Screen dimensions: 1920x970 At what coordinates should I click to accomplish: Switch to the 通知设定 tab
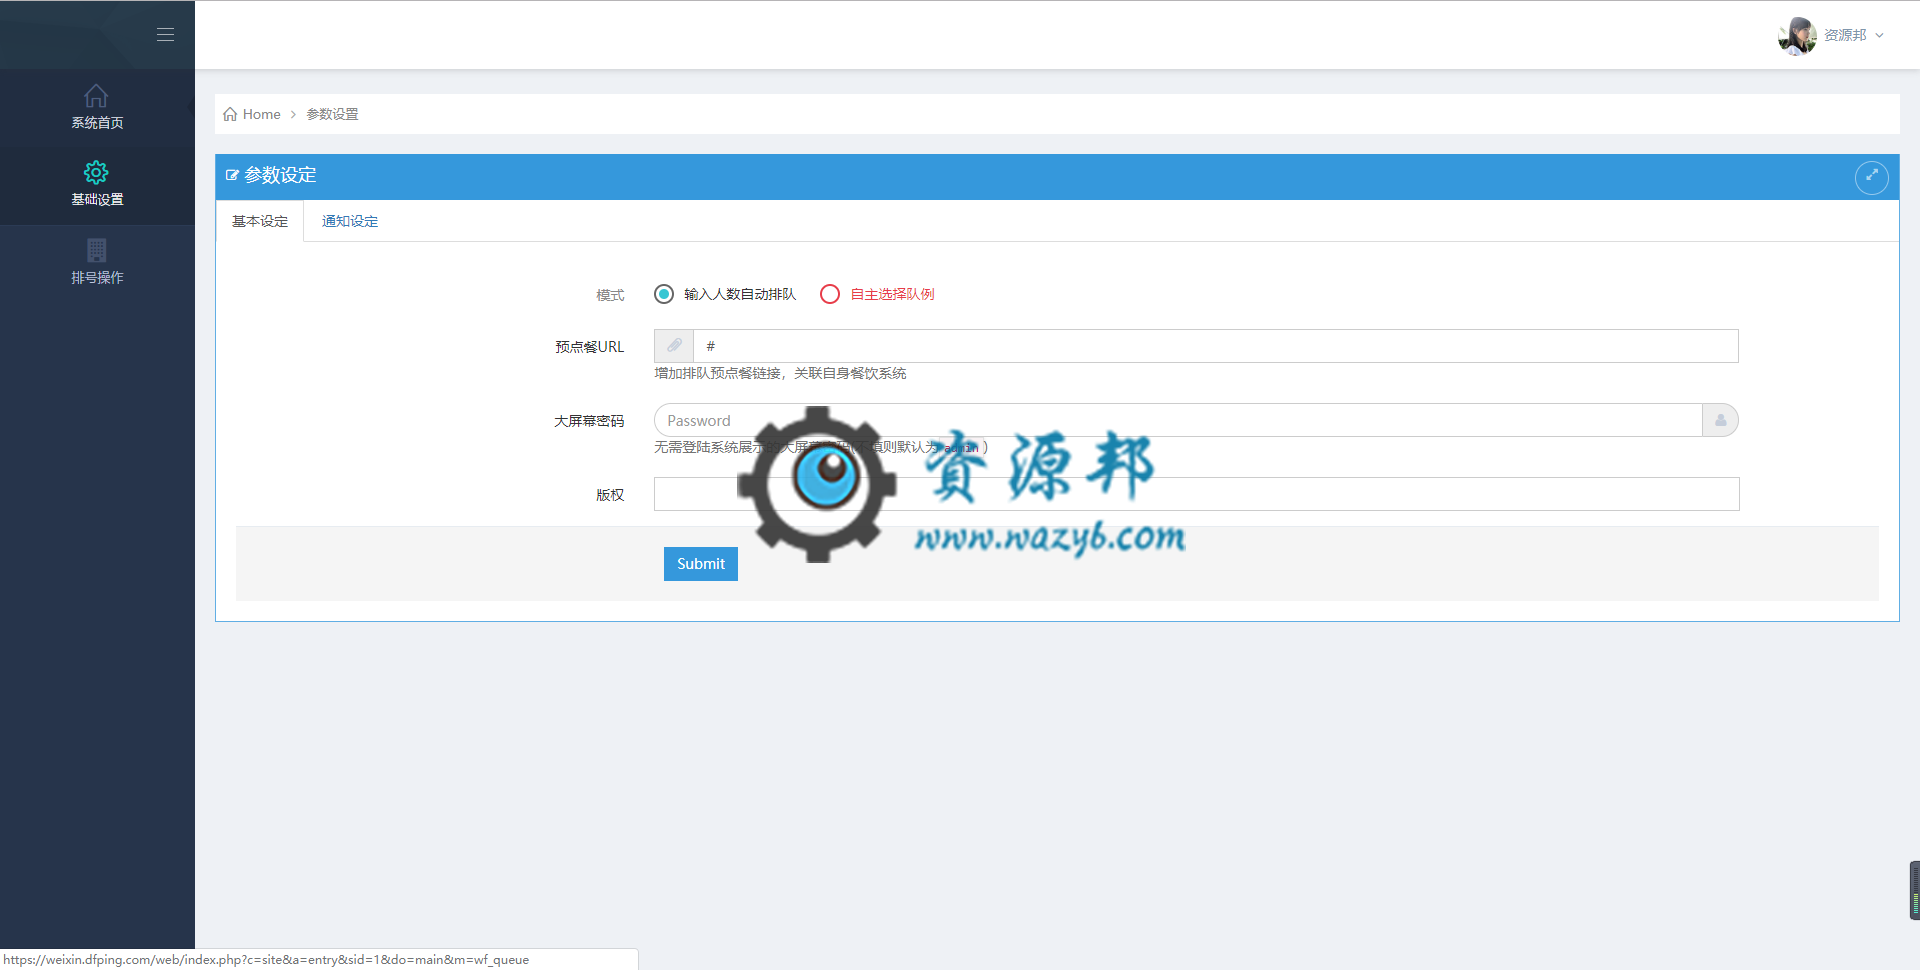[x=350, y=221]
